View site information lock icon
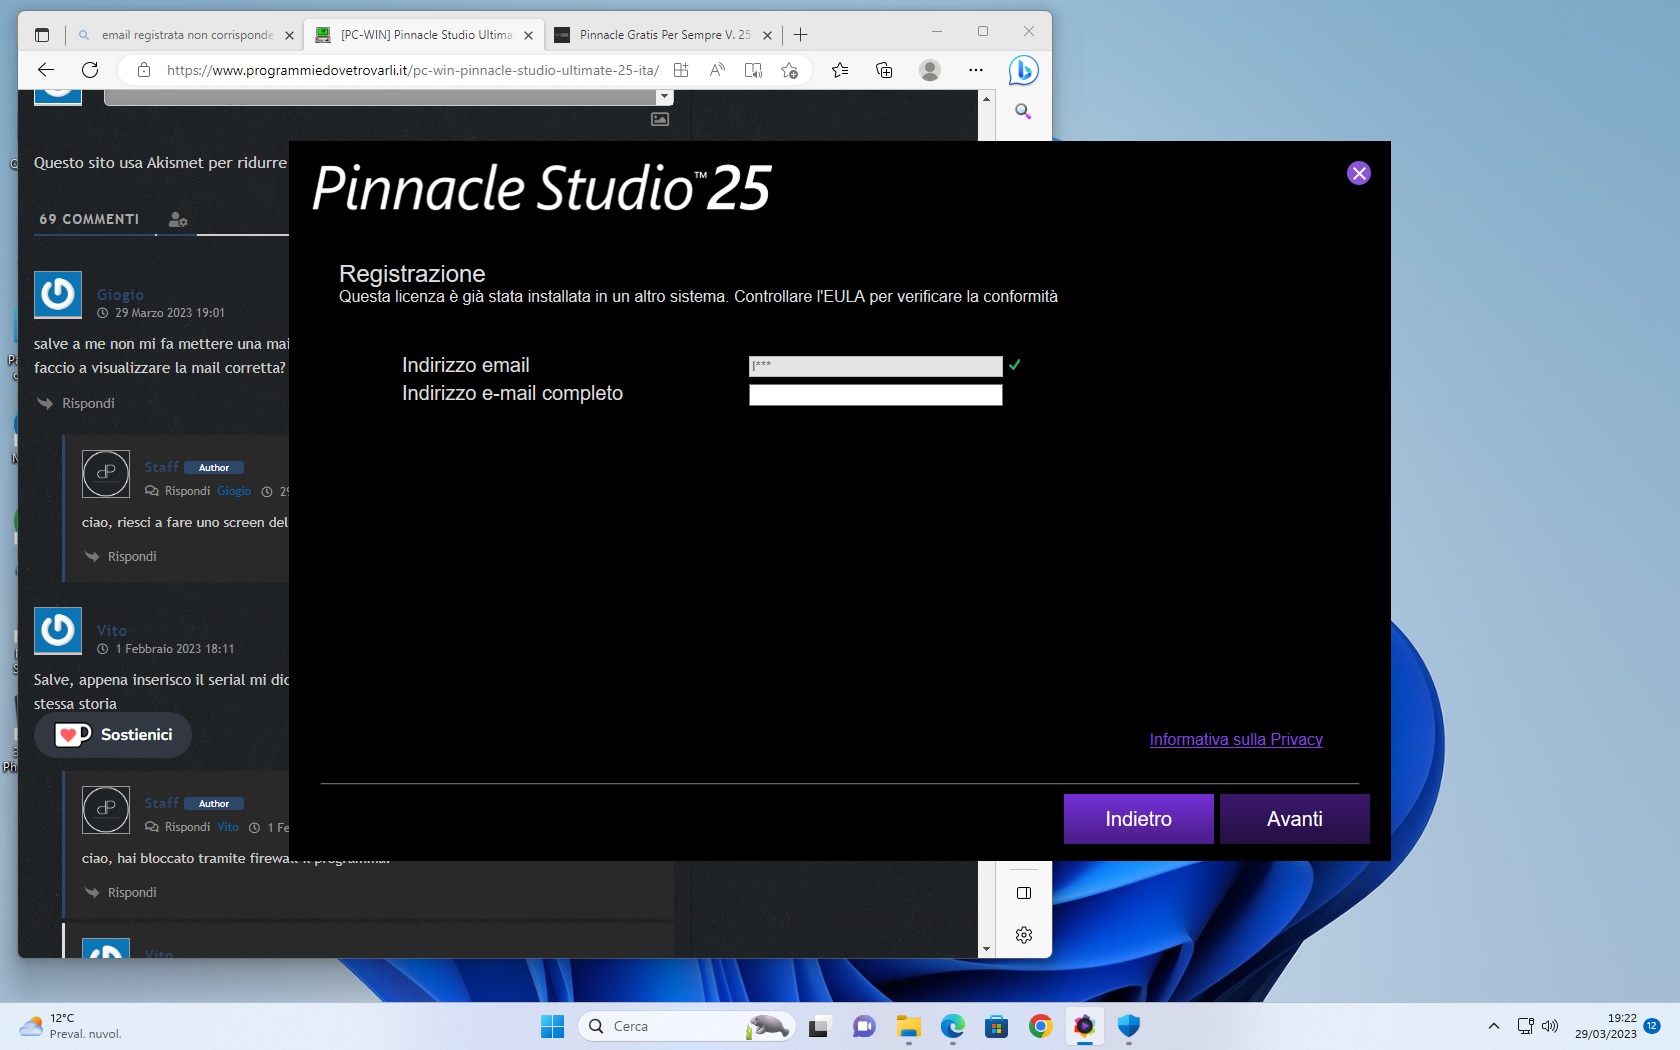The height and width of the screenshot is (1050, 1680). pos(144,70)
